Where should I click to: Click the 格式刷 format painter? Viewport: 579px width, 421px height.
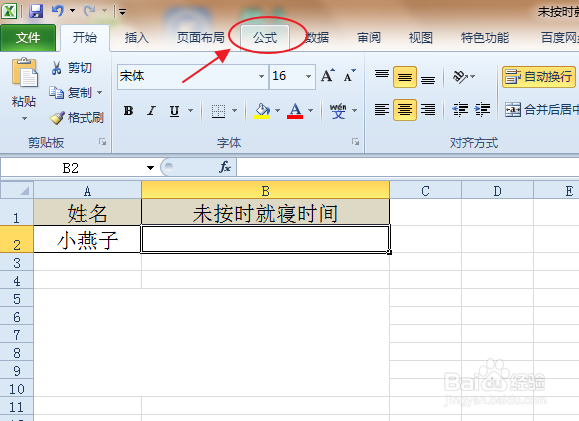pyautogui.click(x=77, y=118)
